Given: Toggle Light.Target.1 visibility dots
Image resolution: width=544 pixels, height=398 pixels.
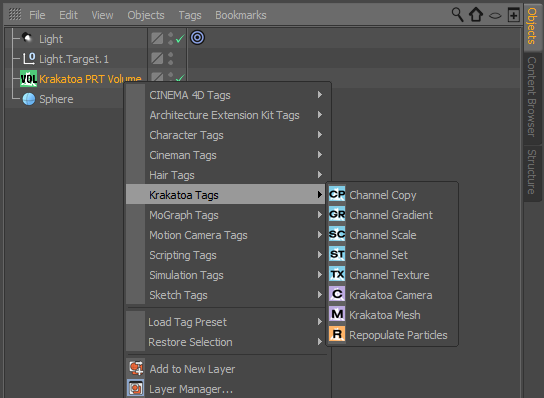Looking at the screenshot, I should pyautogui.click(x=170, y=58).
